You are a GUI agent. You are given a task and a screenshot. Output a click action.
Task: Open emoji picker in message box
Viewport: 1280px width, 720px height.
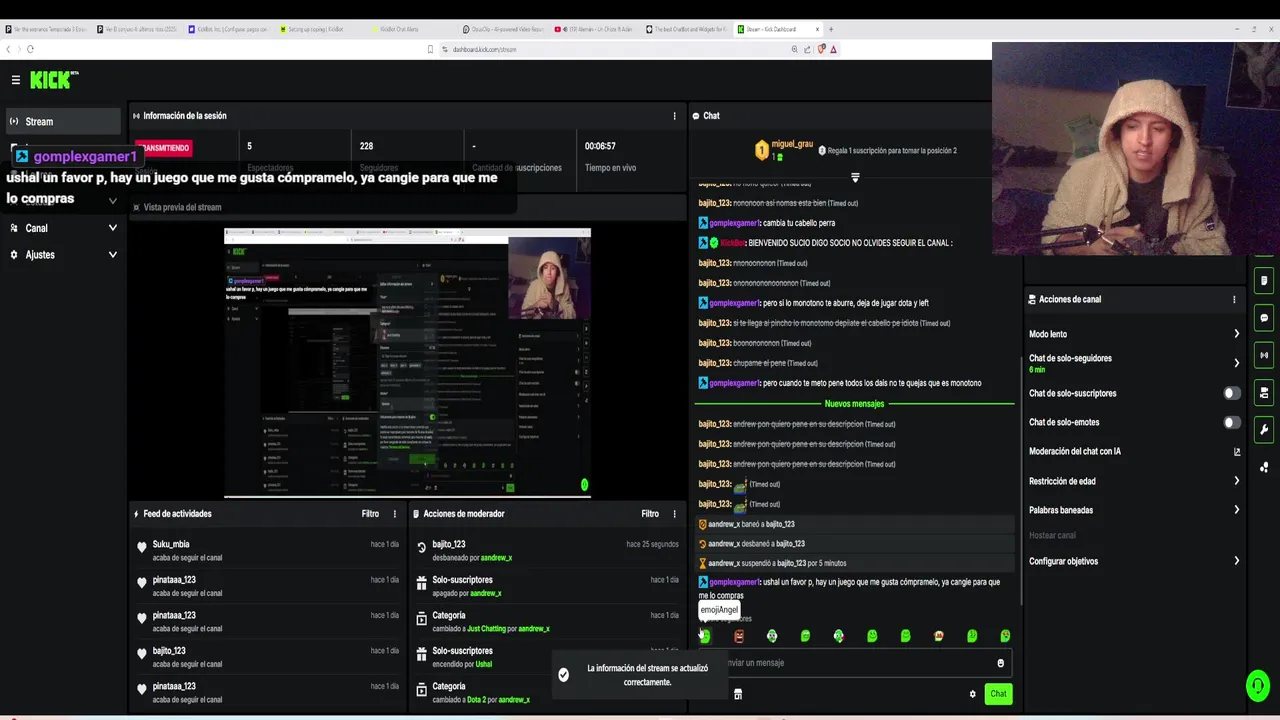pos(1000,663)
